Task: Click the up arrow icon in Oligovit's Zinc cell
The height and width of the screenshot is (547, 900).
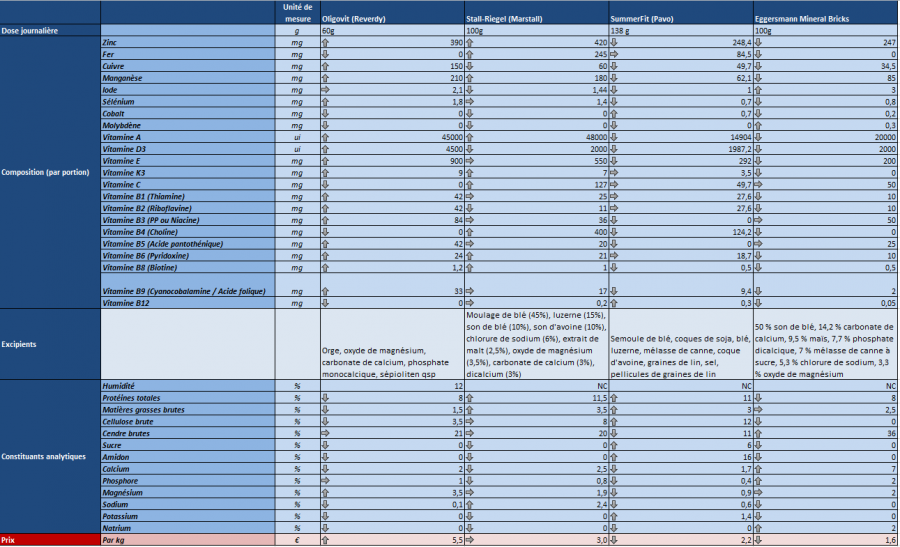Action: coord(325,44)
